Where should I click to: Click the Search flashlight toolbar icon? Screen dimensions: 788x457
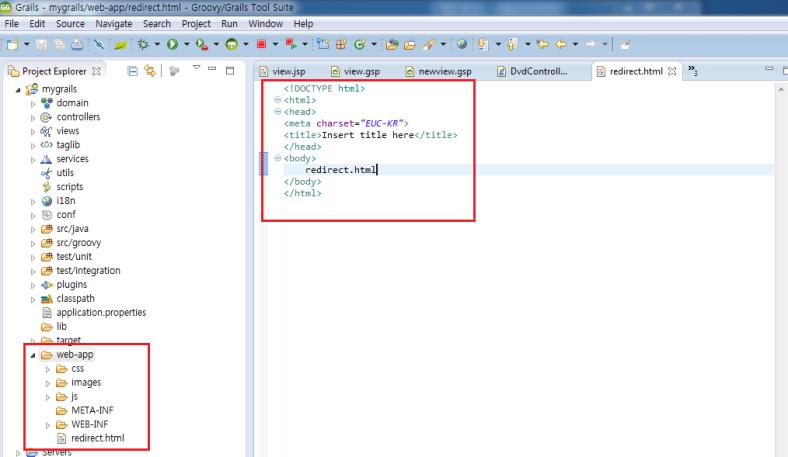(429, 45)
